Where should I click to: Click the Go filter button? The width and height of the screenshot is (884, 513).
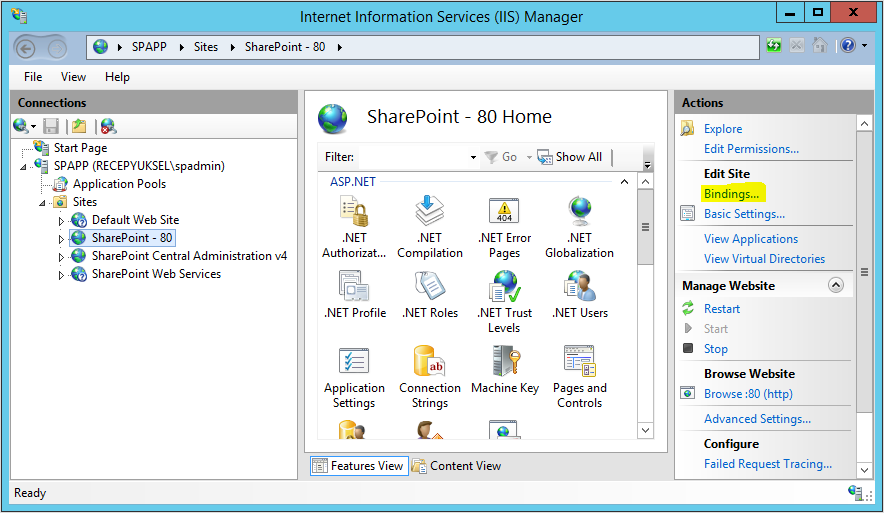501,157
